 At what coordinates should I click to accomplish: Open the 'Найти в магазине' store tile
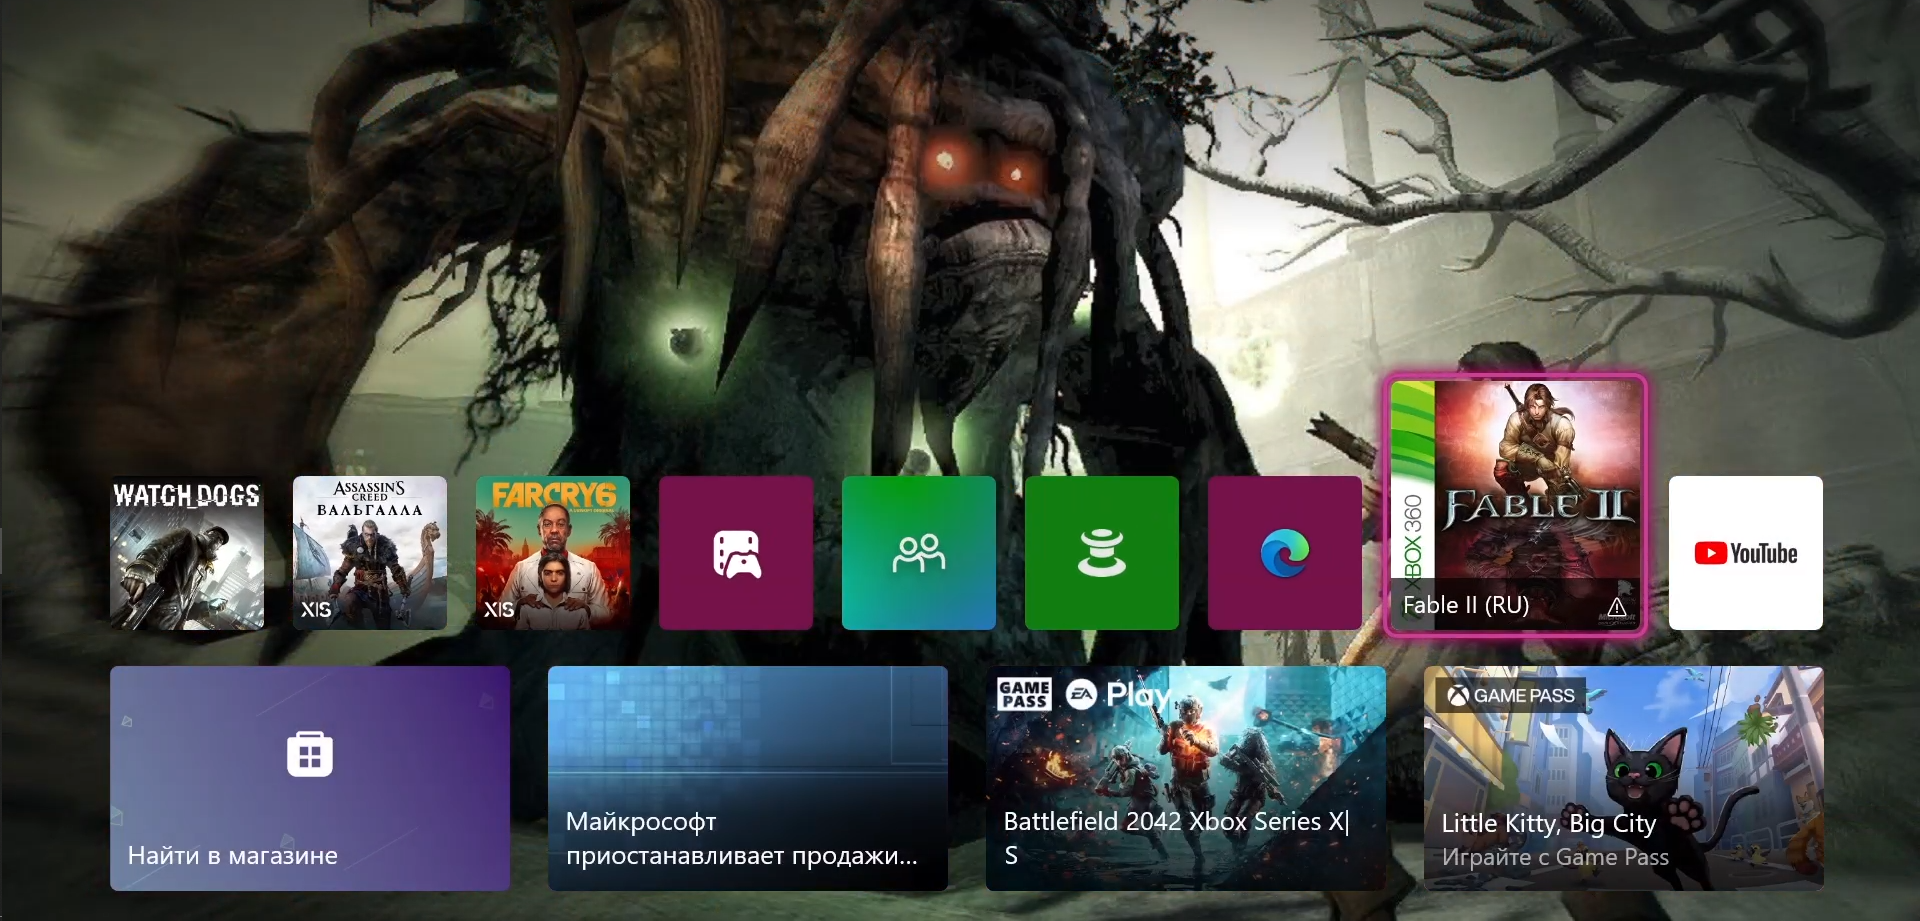coord(310,778)
